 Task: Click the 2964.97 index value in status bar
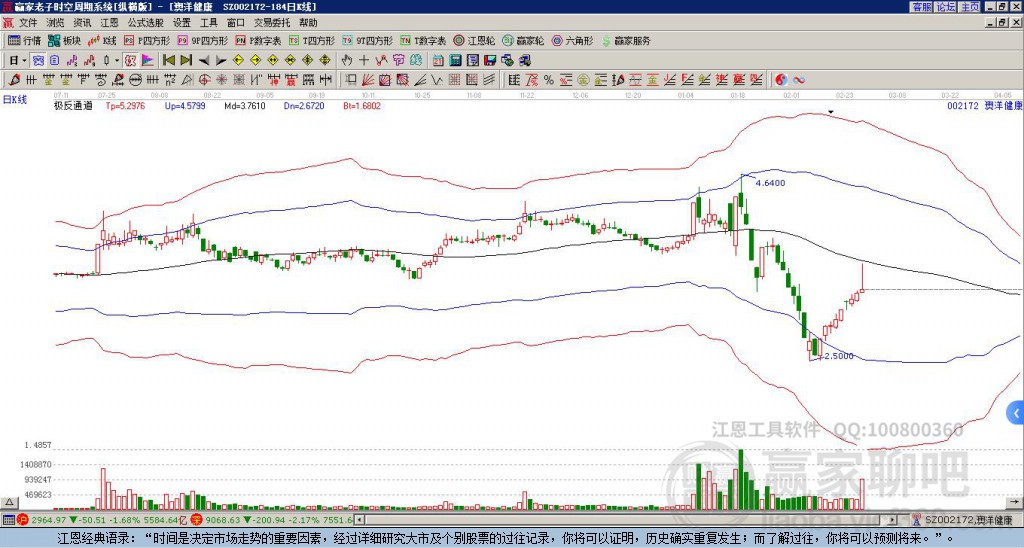tap(49, 520)
